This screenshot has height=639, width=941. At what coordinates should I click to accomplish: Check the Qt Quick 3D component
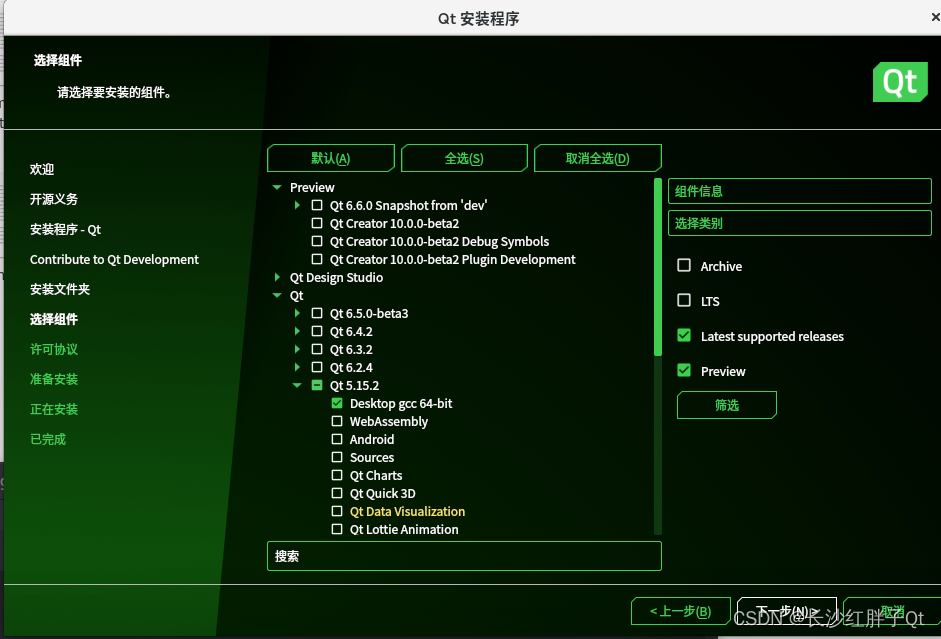click(337, 493)
